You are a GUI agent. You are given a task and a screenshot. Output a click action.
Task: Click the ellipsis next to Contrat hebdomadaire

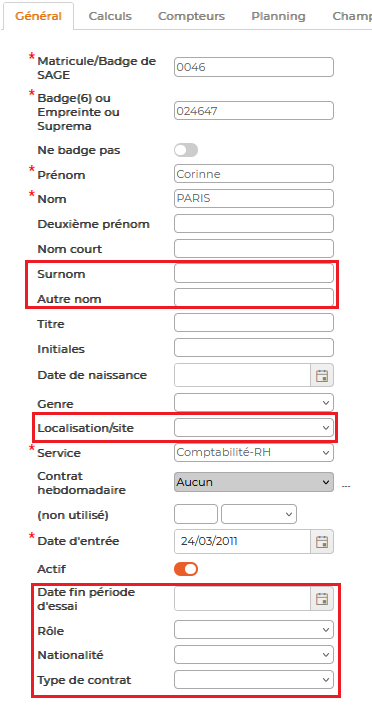pyautogui.click(x=346, y=486)
